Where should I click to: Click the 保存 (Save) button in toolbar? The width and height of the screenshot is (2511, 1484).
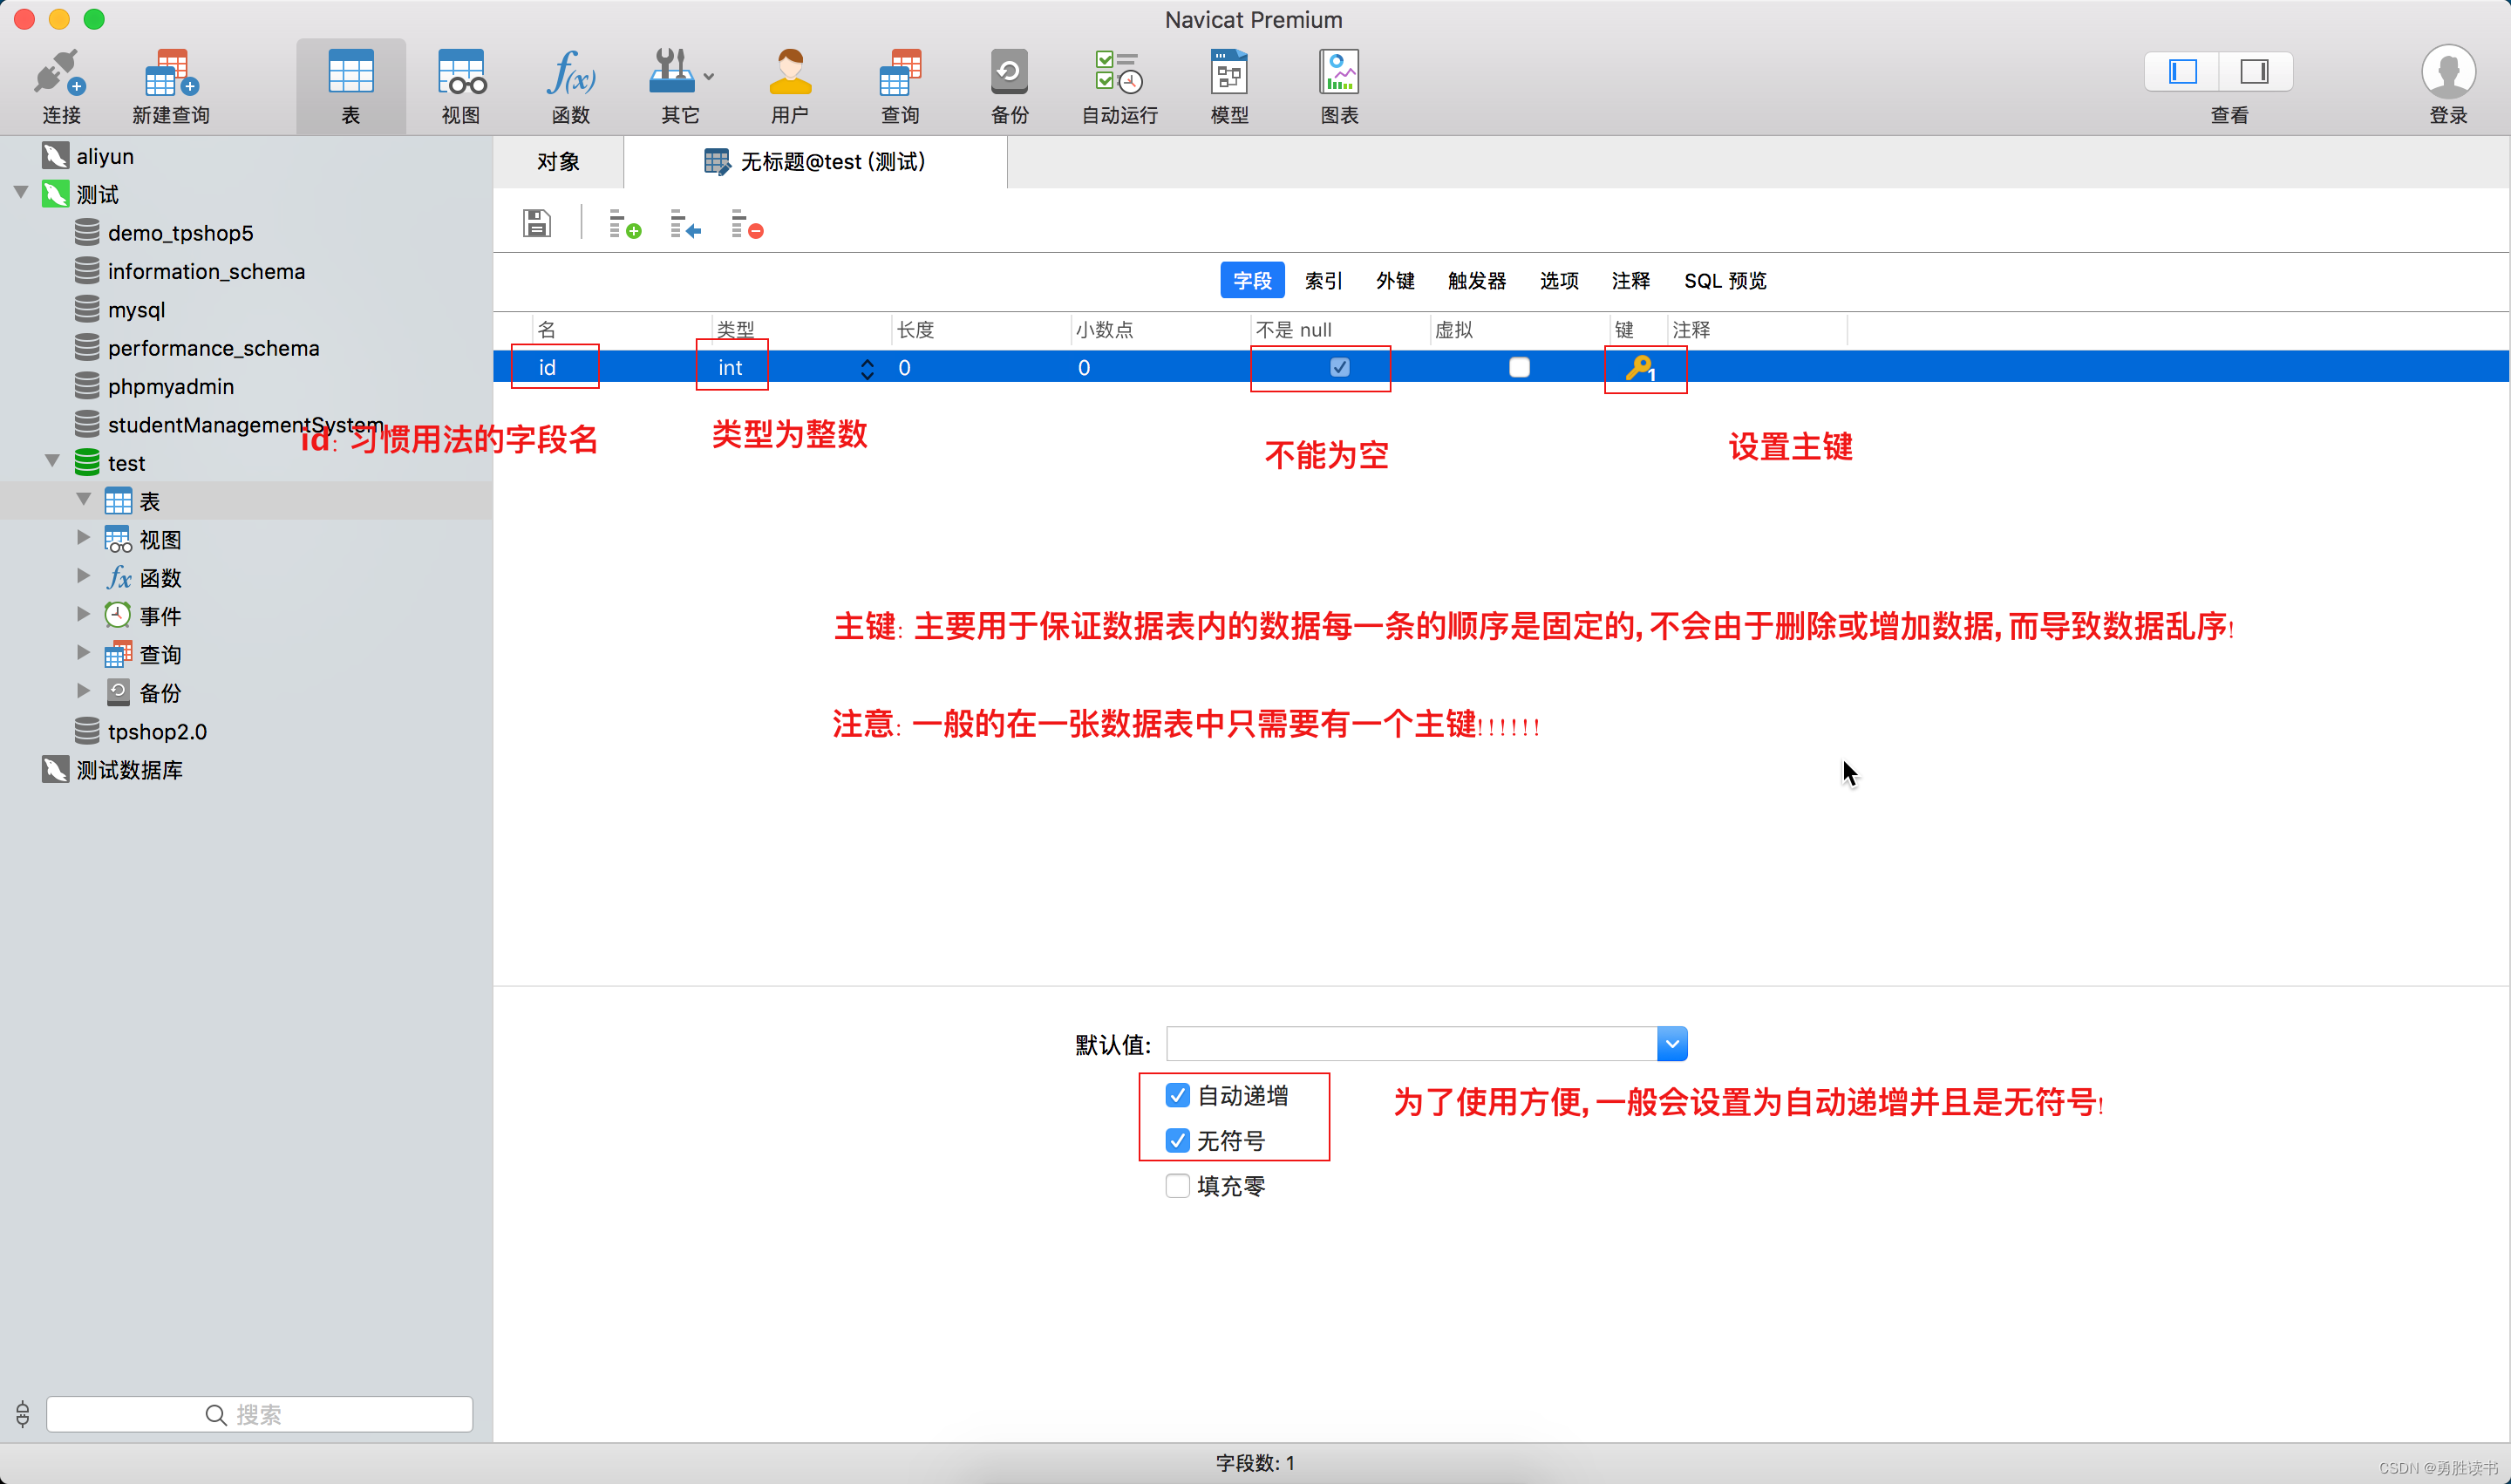(x=537, y=224)
